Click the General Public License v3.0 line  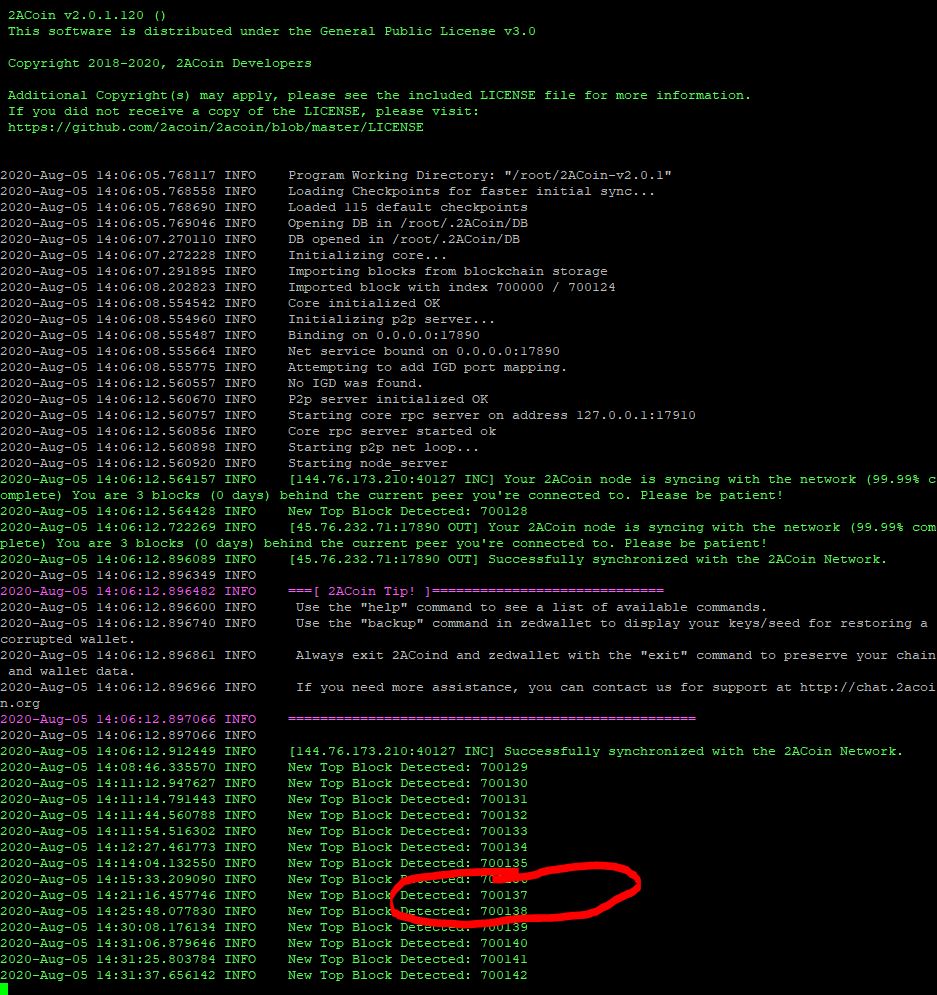272,31
